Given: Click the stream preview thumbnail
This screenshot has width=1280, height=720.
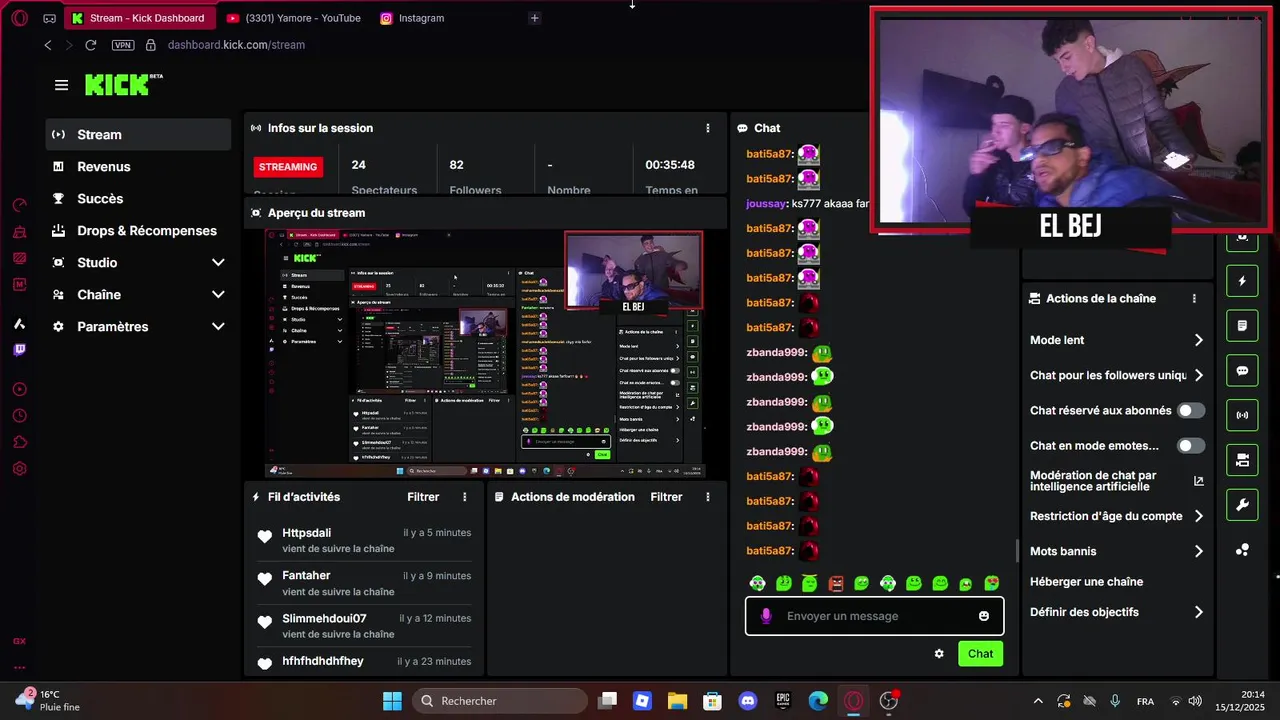Looking at the screenshot, I should coord(485,354).
